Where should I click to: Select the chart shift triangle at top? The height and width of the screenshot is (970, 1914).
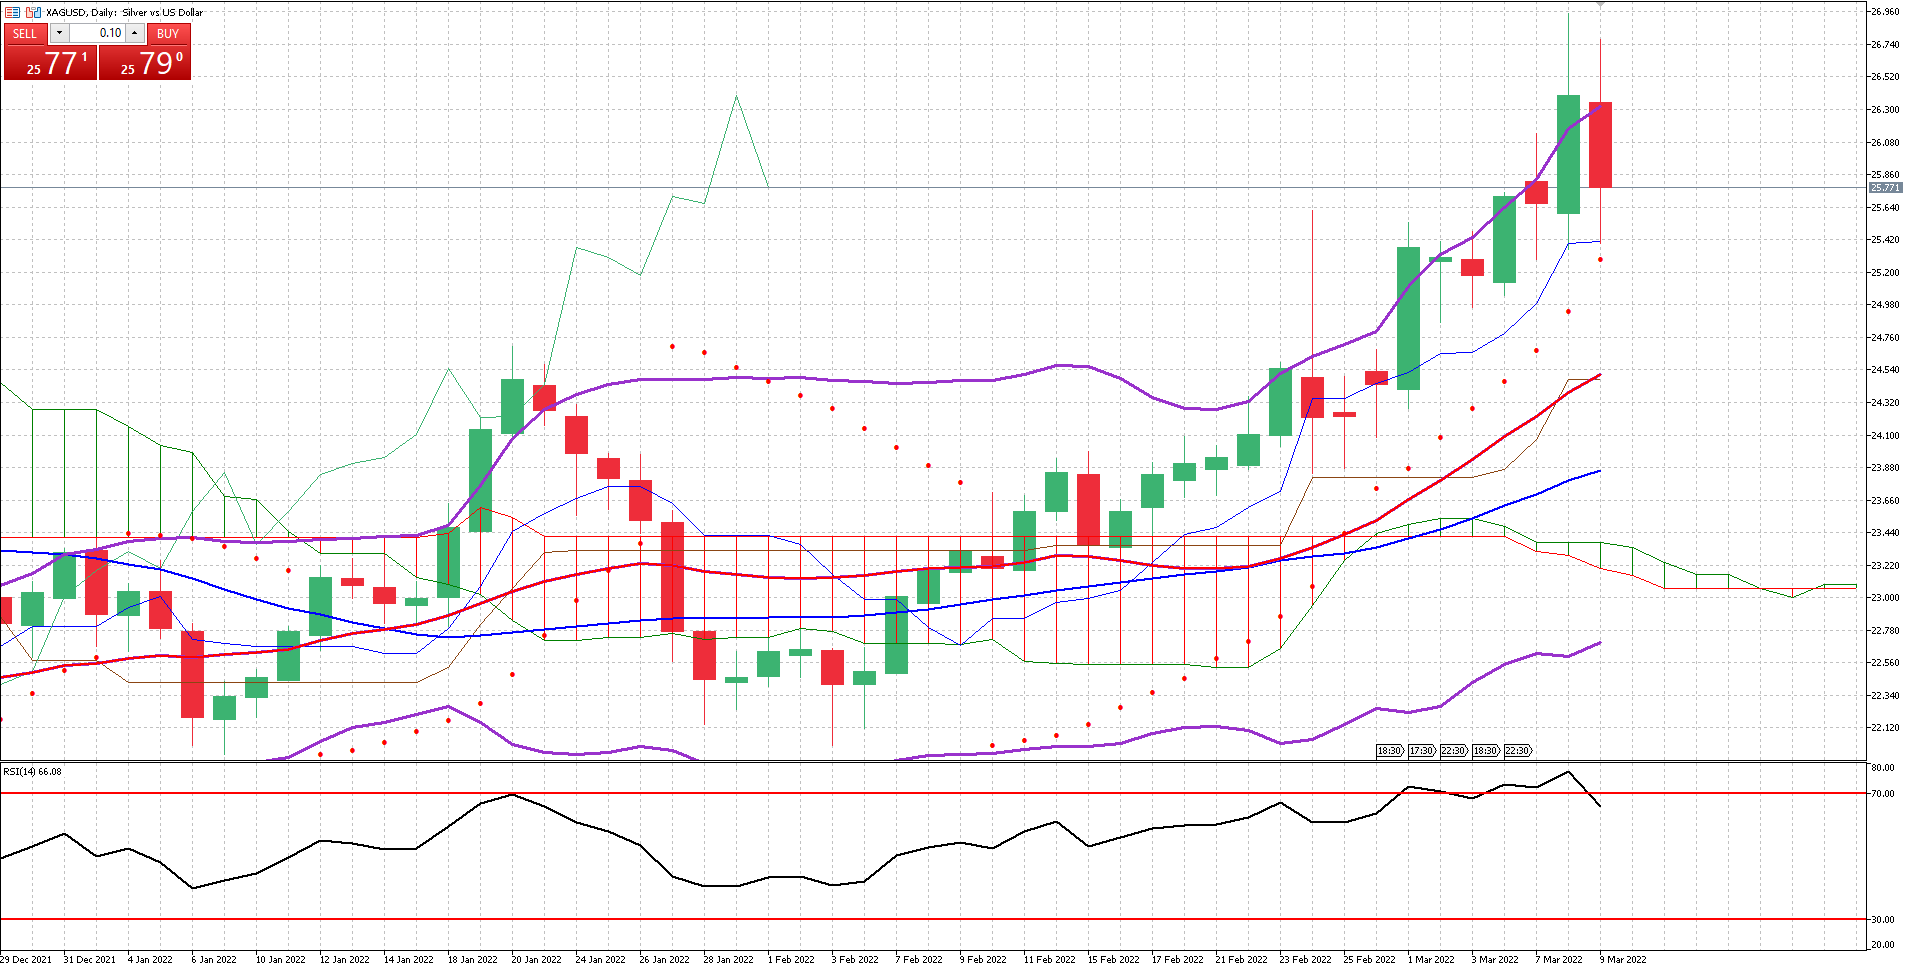(x=1601, y=5)
